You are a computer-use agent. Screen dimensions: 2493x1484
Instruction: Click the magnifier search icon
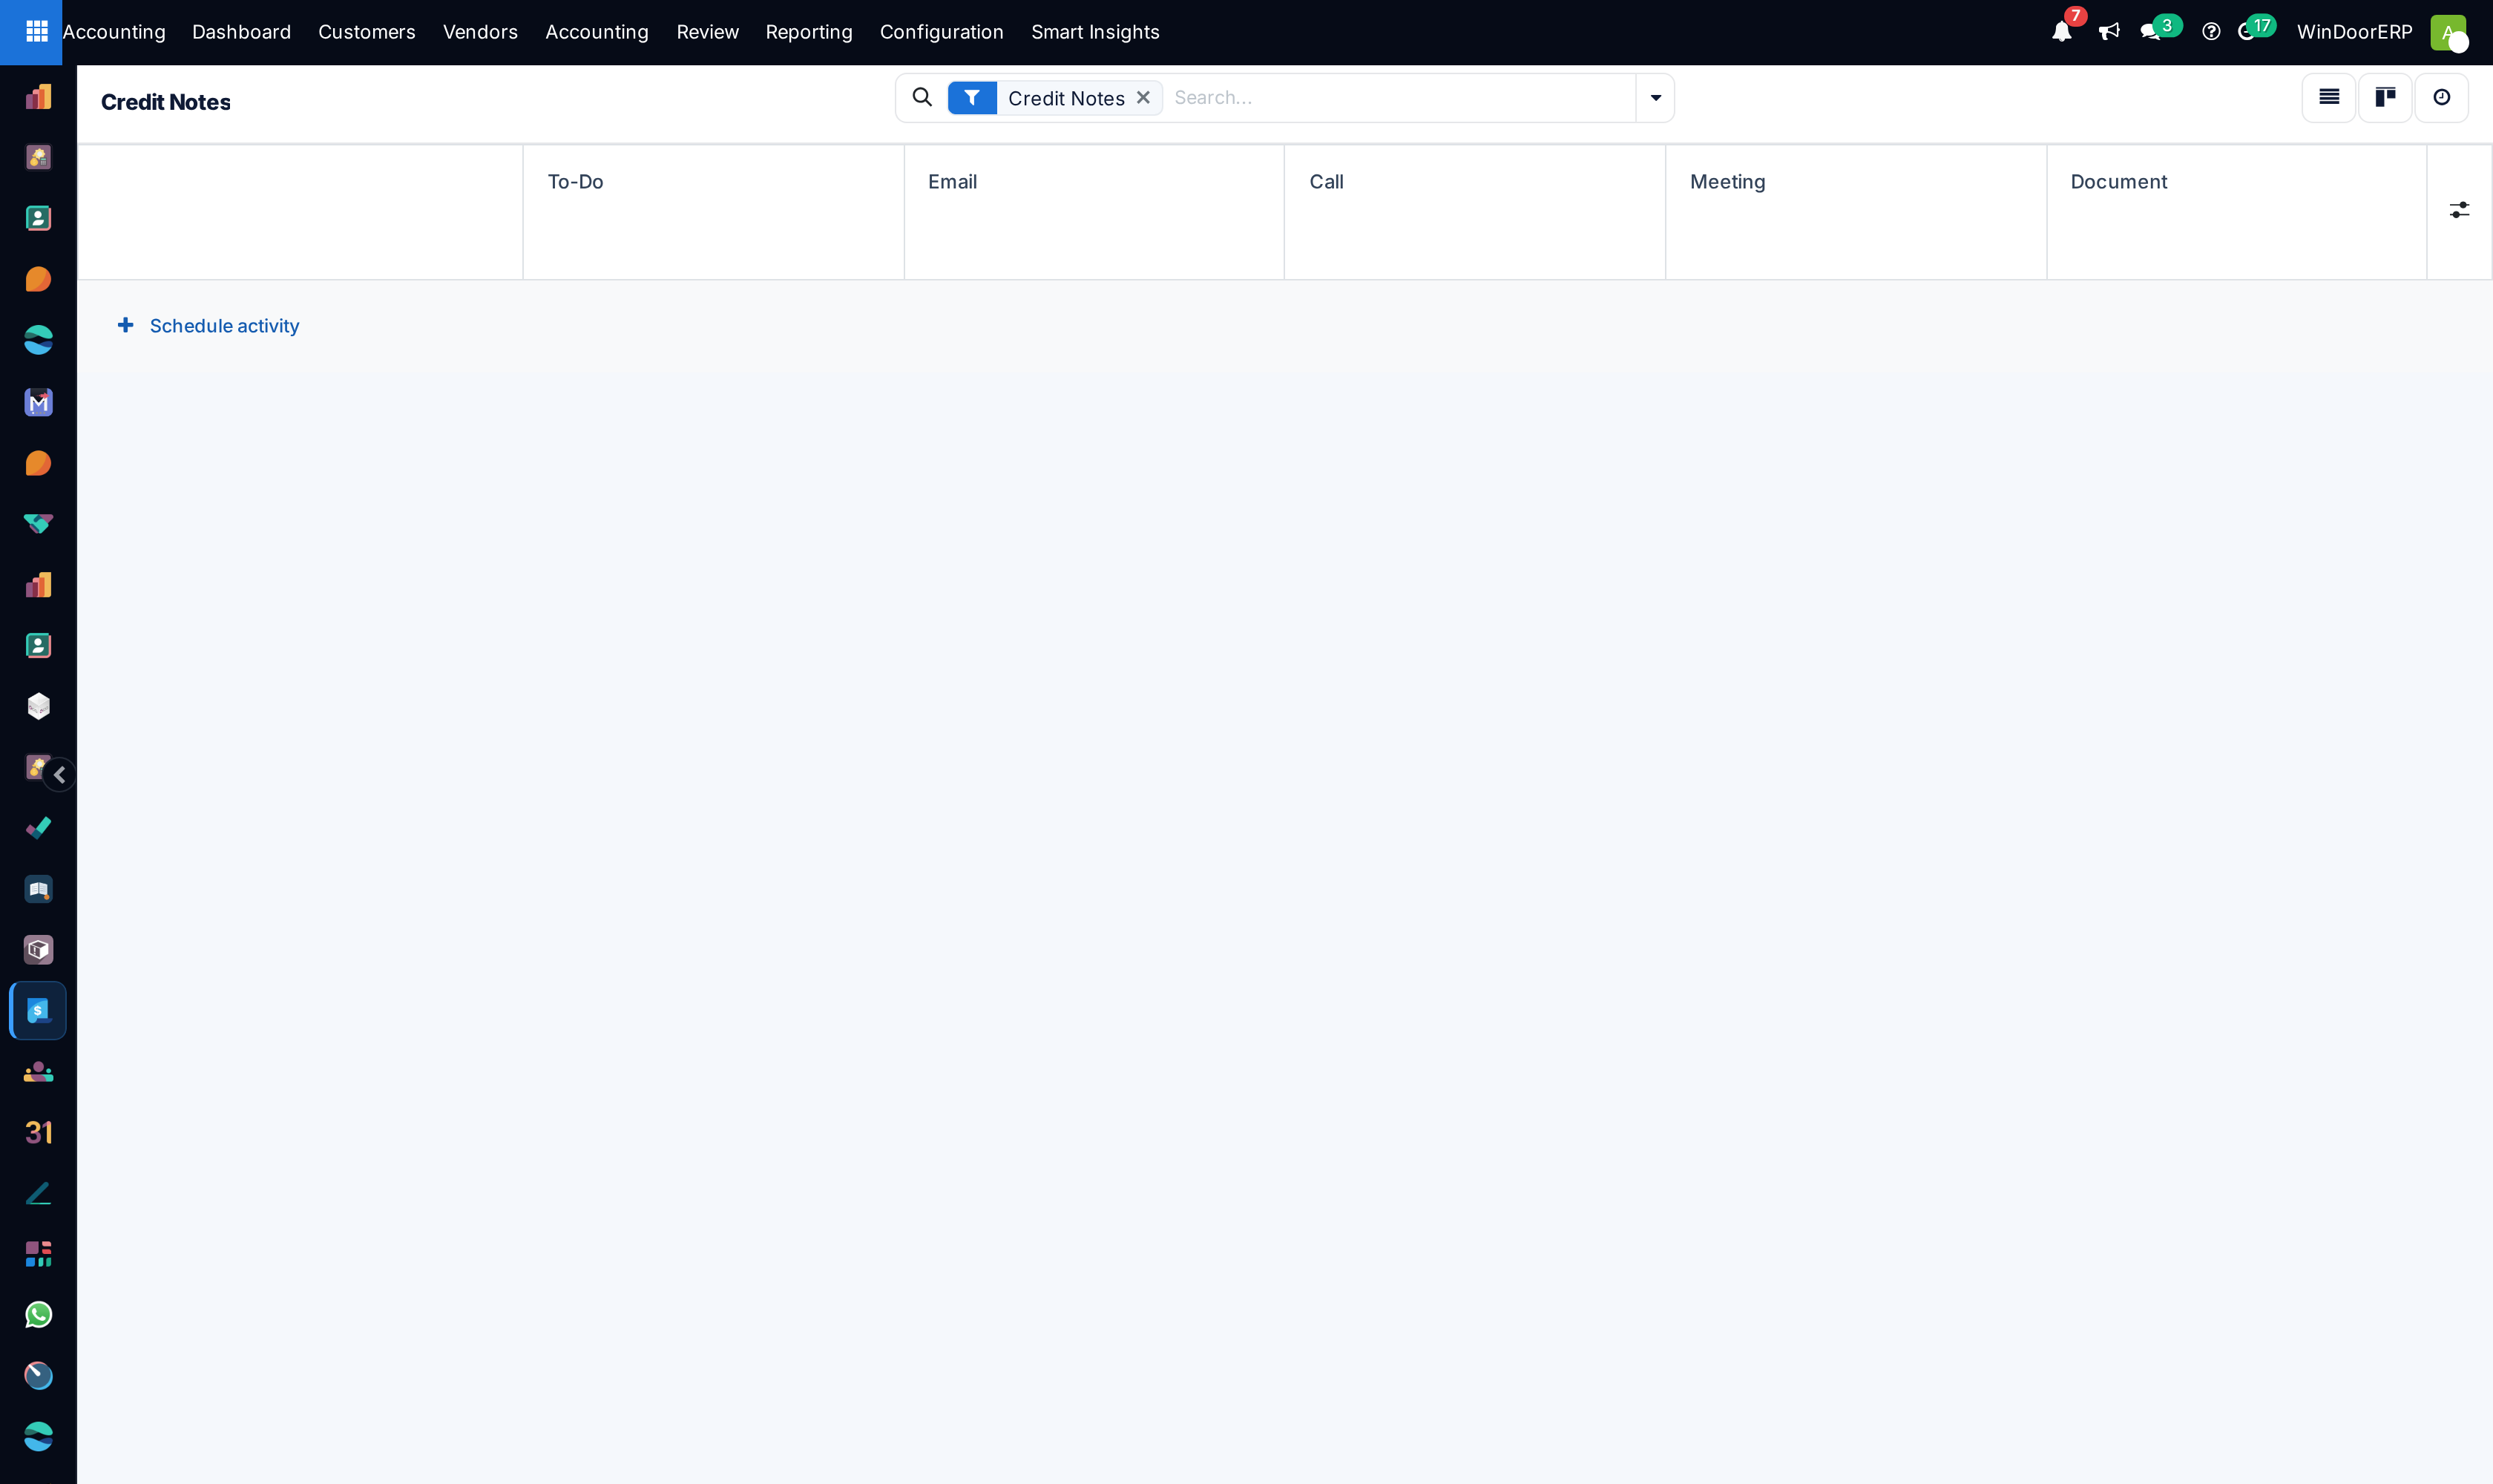coord(922,97)
